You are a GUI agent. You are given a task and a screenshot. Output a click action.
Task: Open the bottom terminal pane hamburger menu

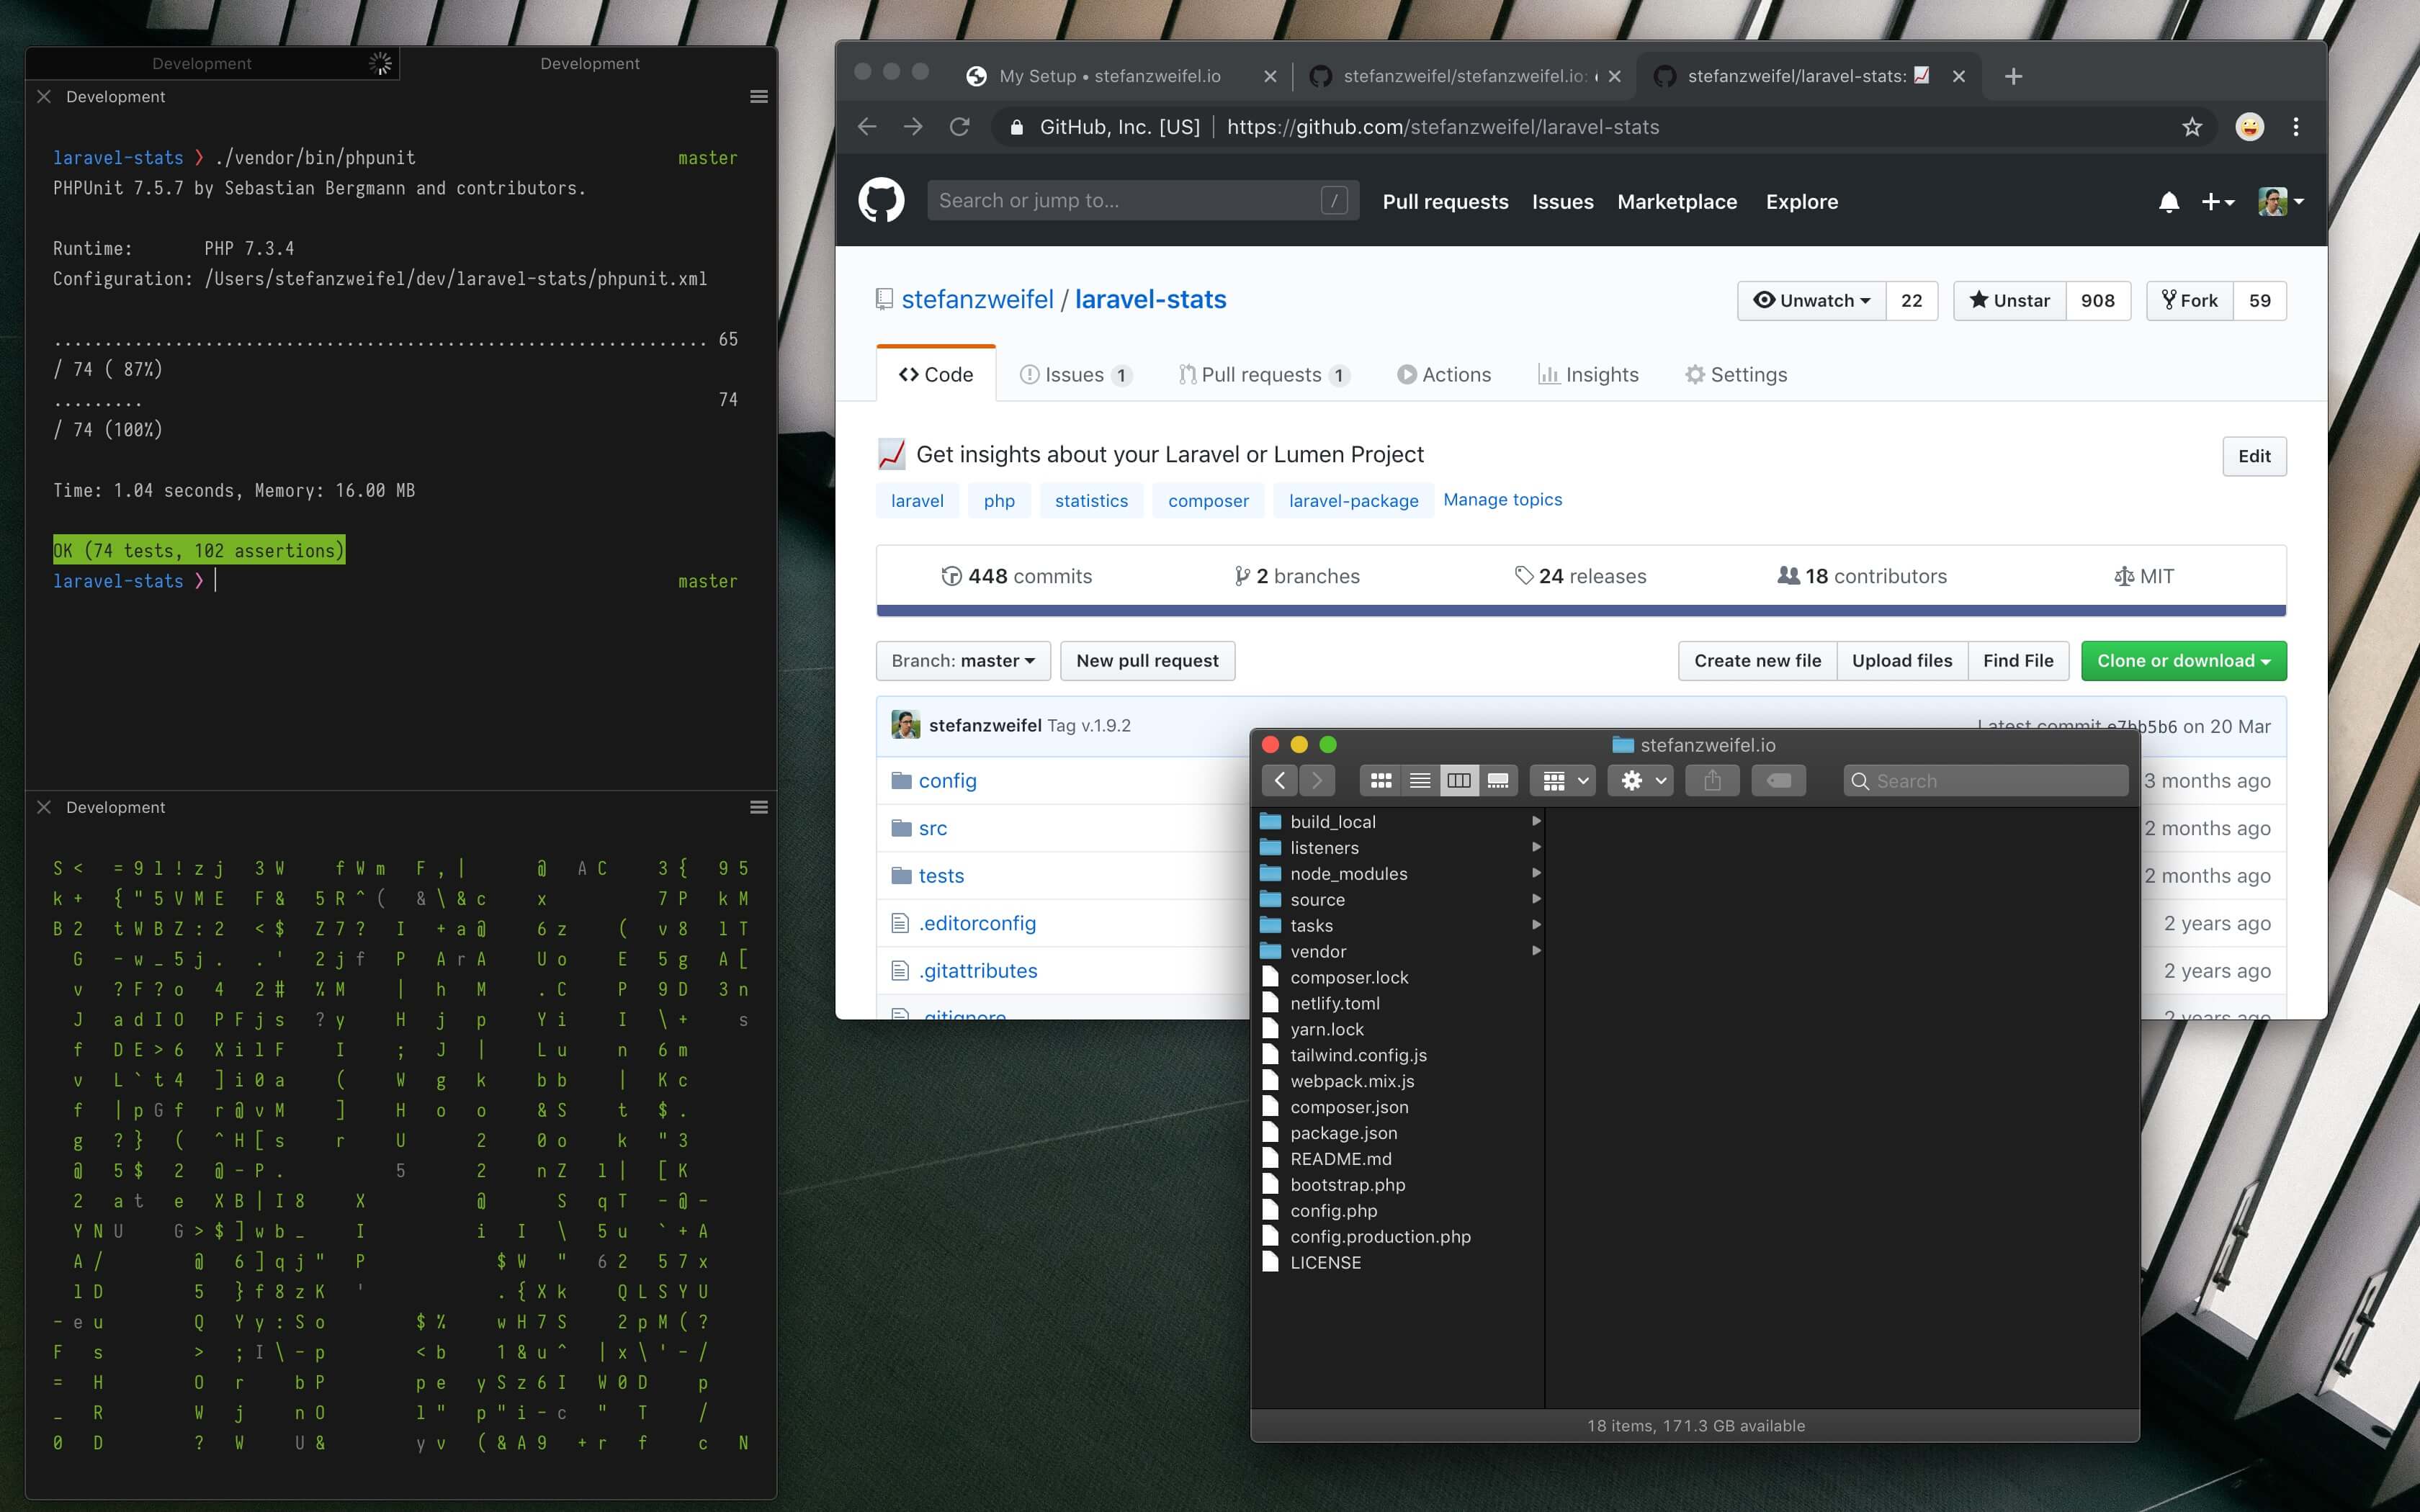click(x=759, y=808)
